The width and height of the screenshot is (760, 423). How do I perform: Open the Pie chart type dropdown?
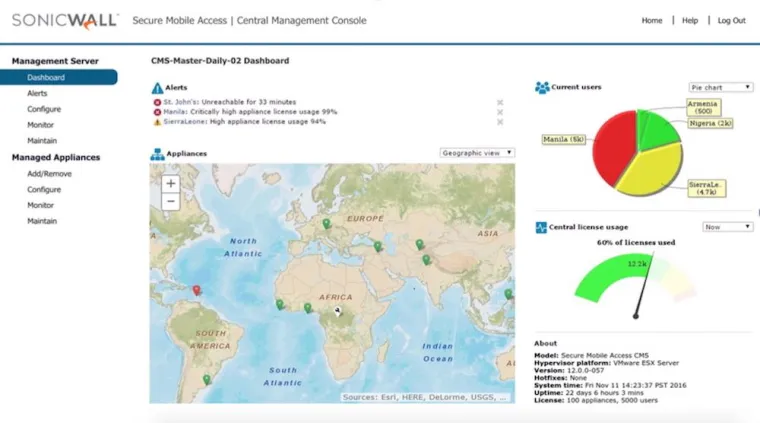[720, 88]
